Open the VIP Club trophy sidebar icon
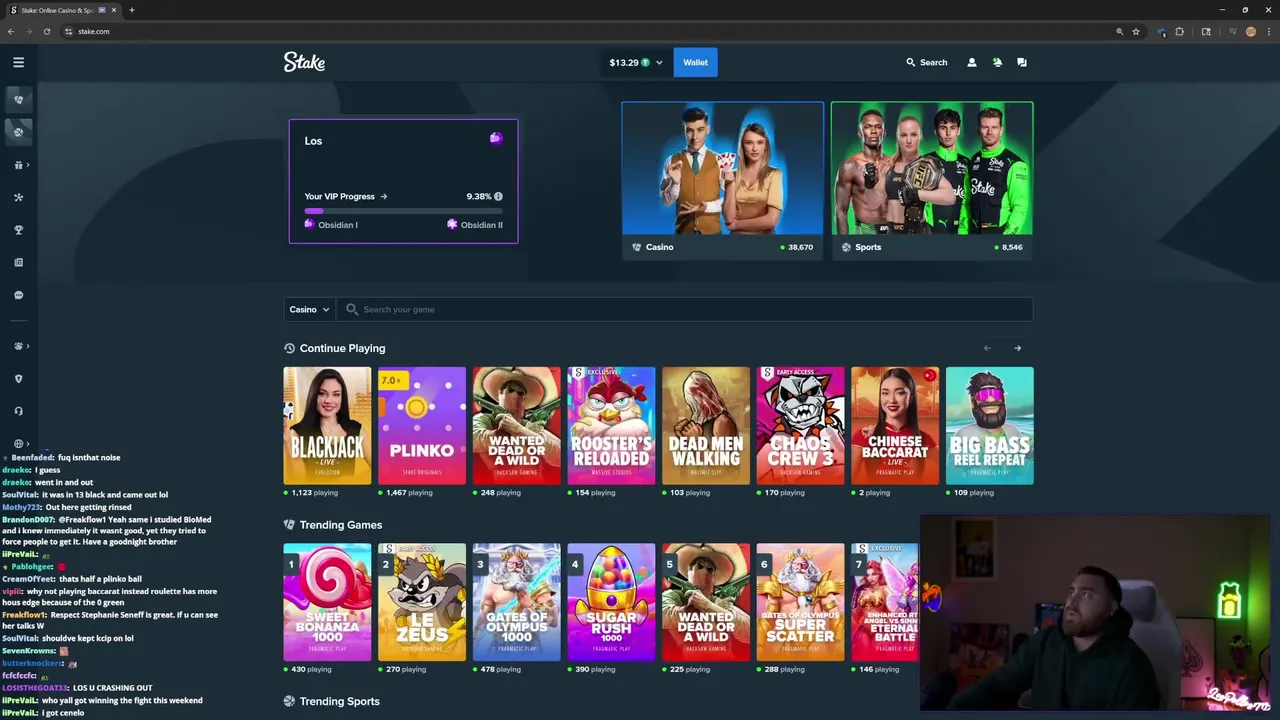This screenshot has width=1280, height=720. pyautogui.click(x=18, y=230)
